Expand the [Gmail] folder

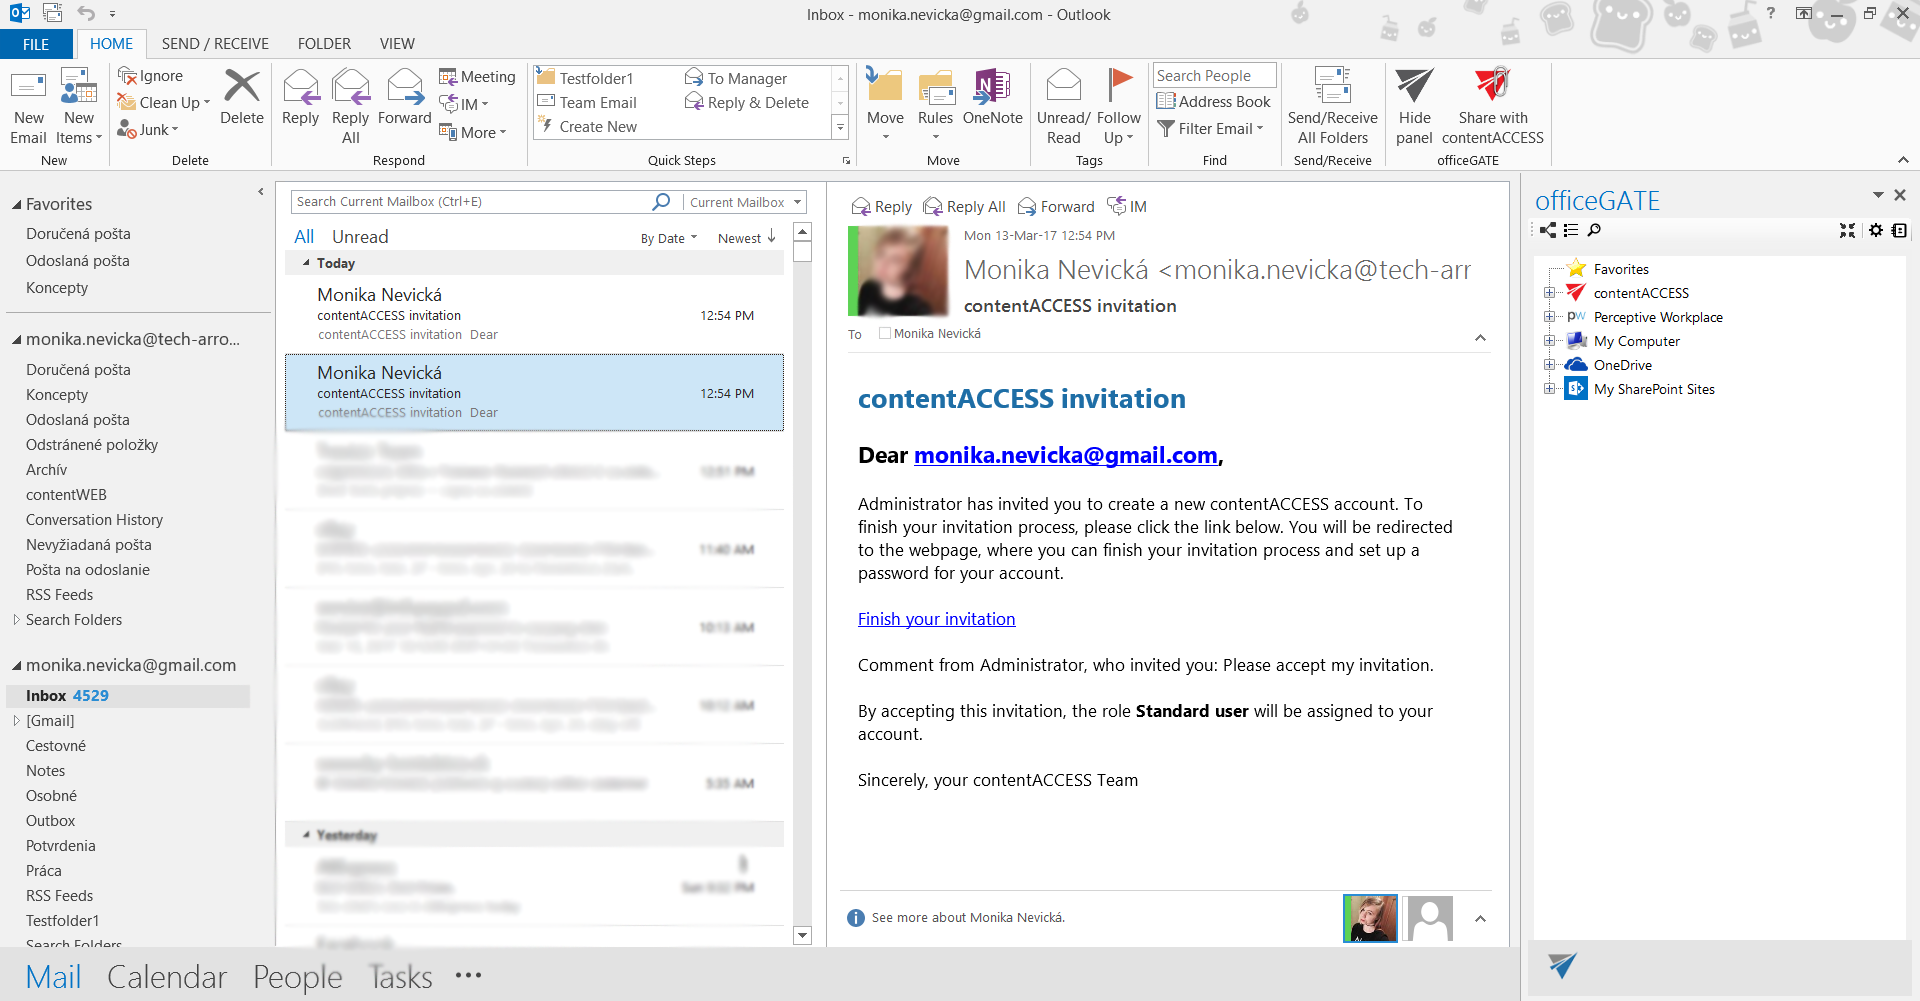pos(16,721)
